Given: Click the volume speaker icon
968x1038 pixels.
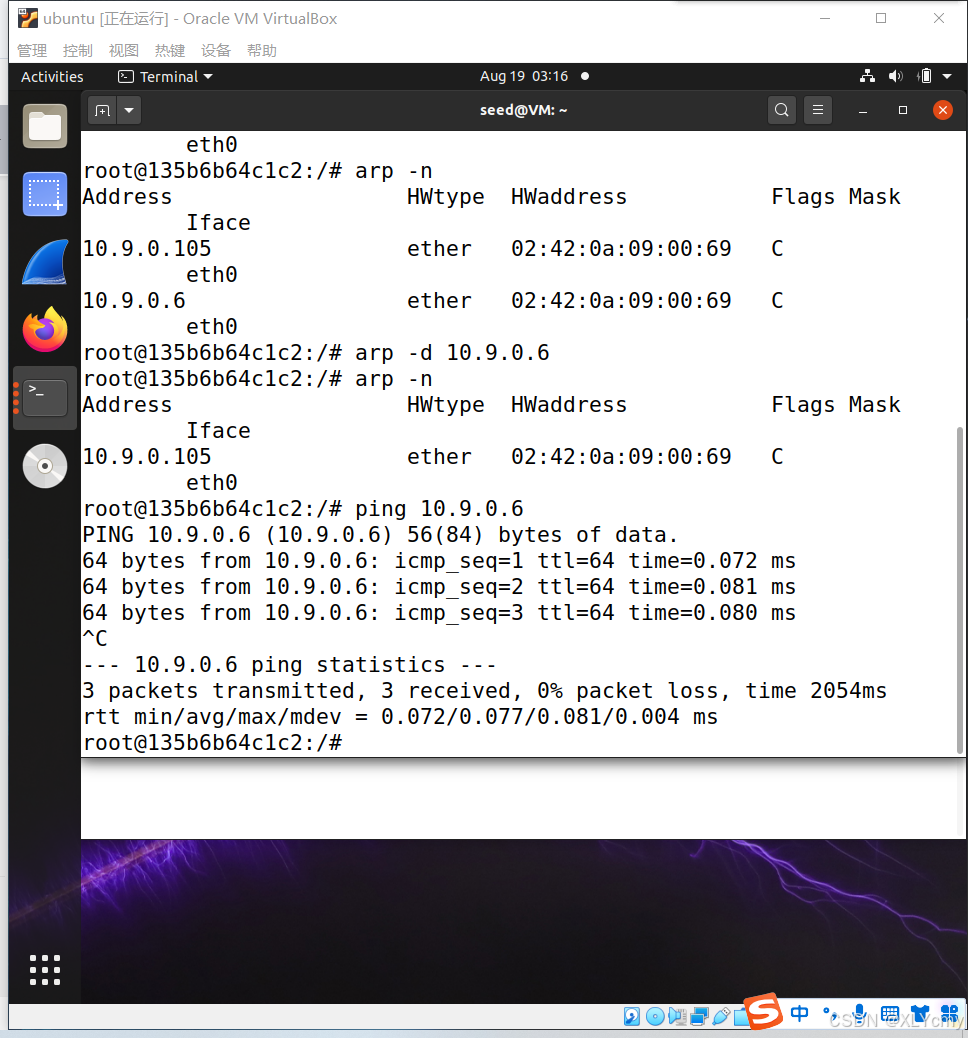Looking at the screenshot, I should [896, 76].
